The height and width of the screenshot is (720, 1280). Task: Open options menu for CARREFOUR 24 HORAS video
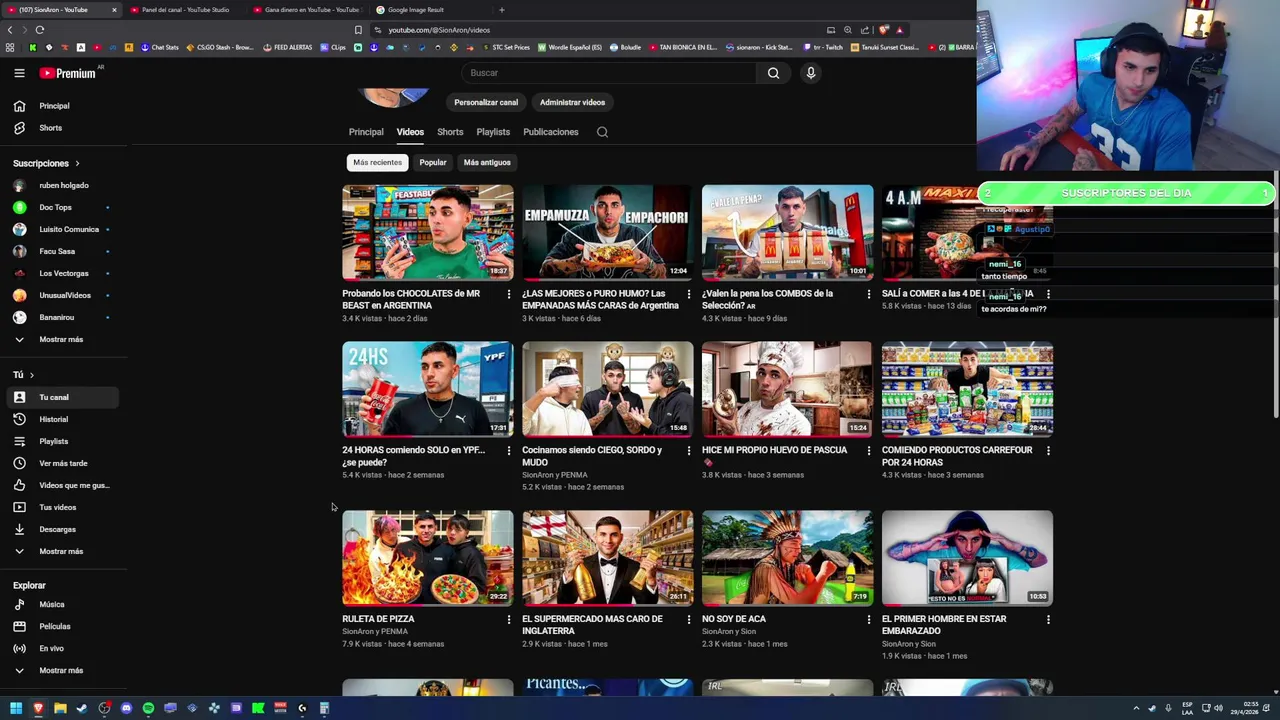pyautogui.click(x=1048, y=450)
